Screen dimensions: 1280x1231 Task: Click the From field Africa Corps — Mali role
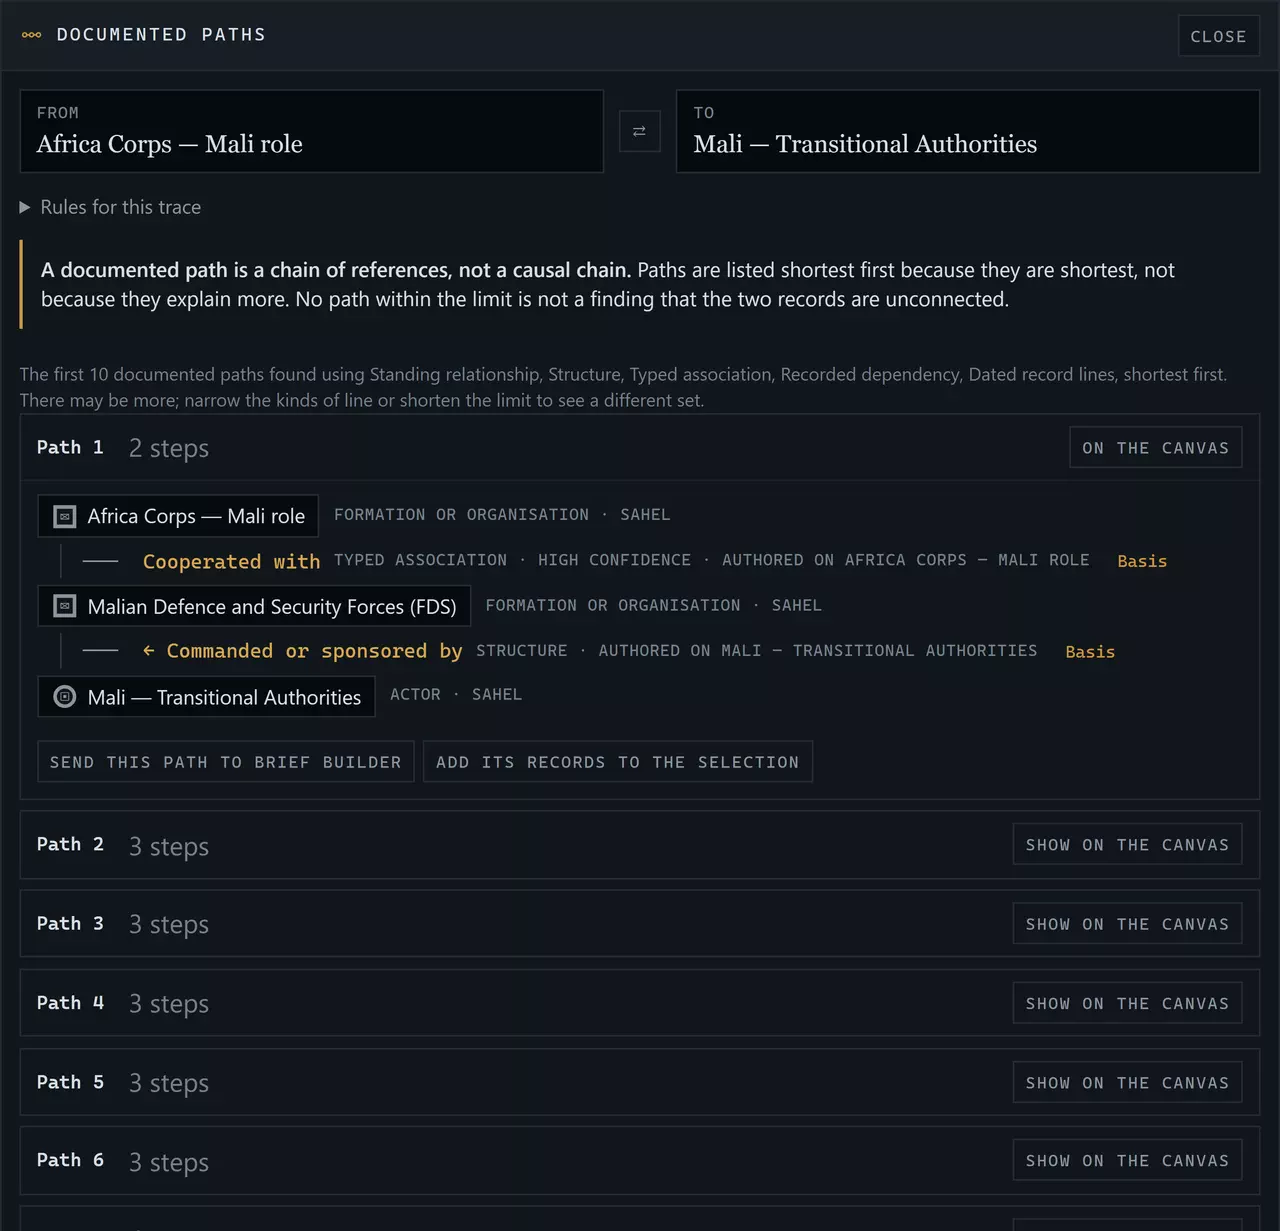pos(312,131)
